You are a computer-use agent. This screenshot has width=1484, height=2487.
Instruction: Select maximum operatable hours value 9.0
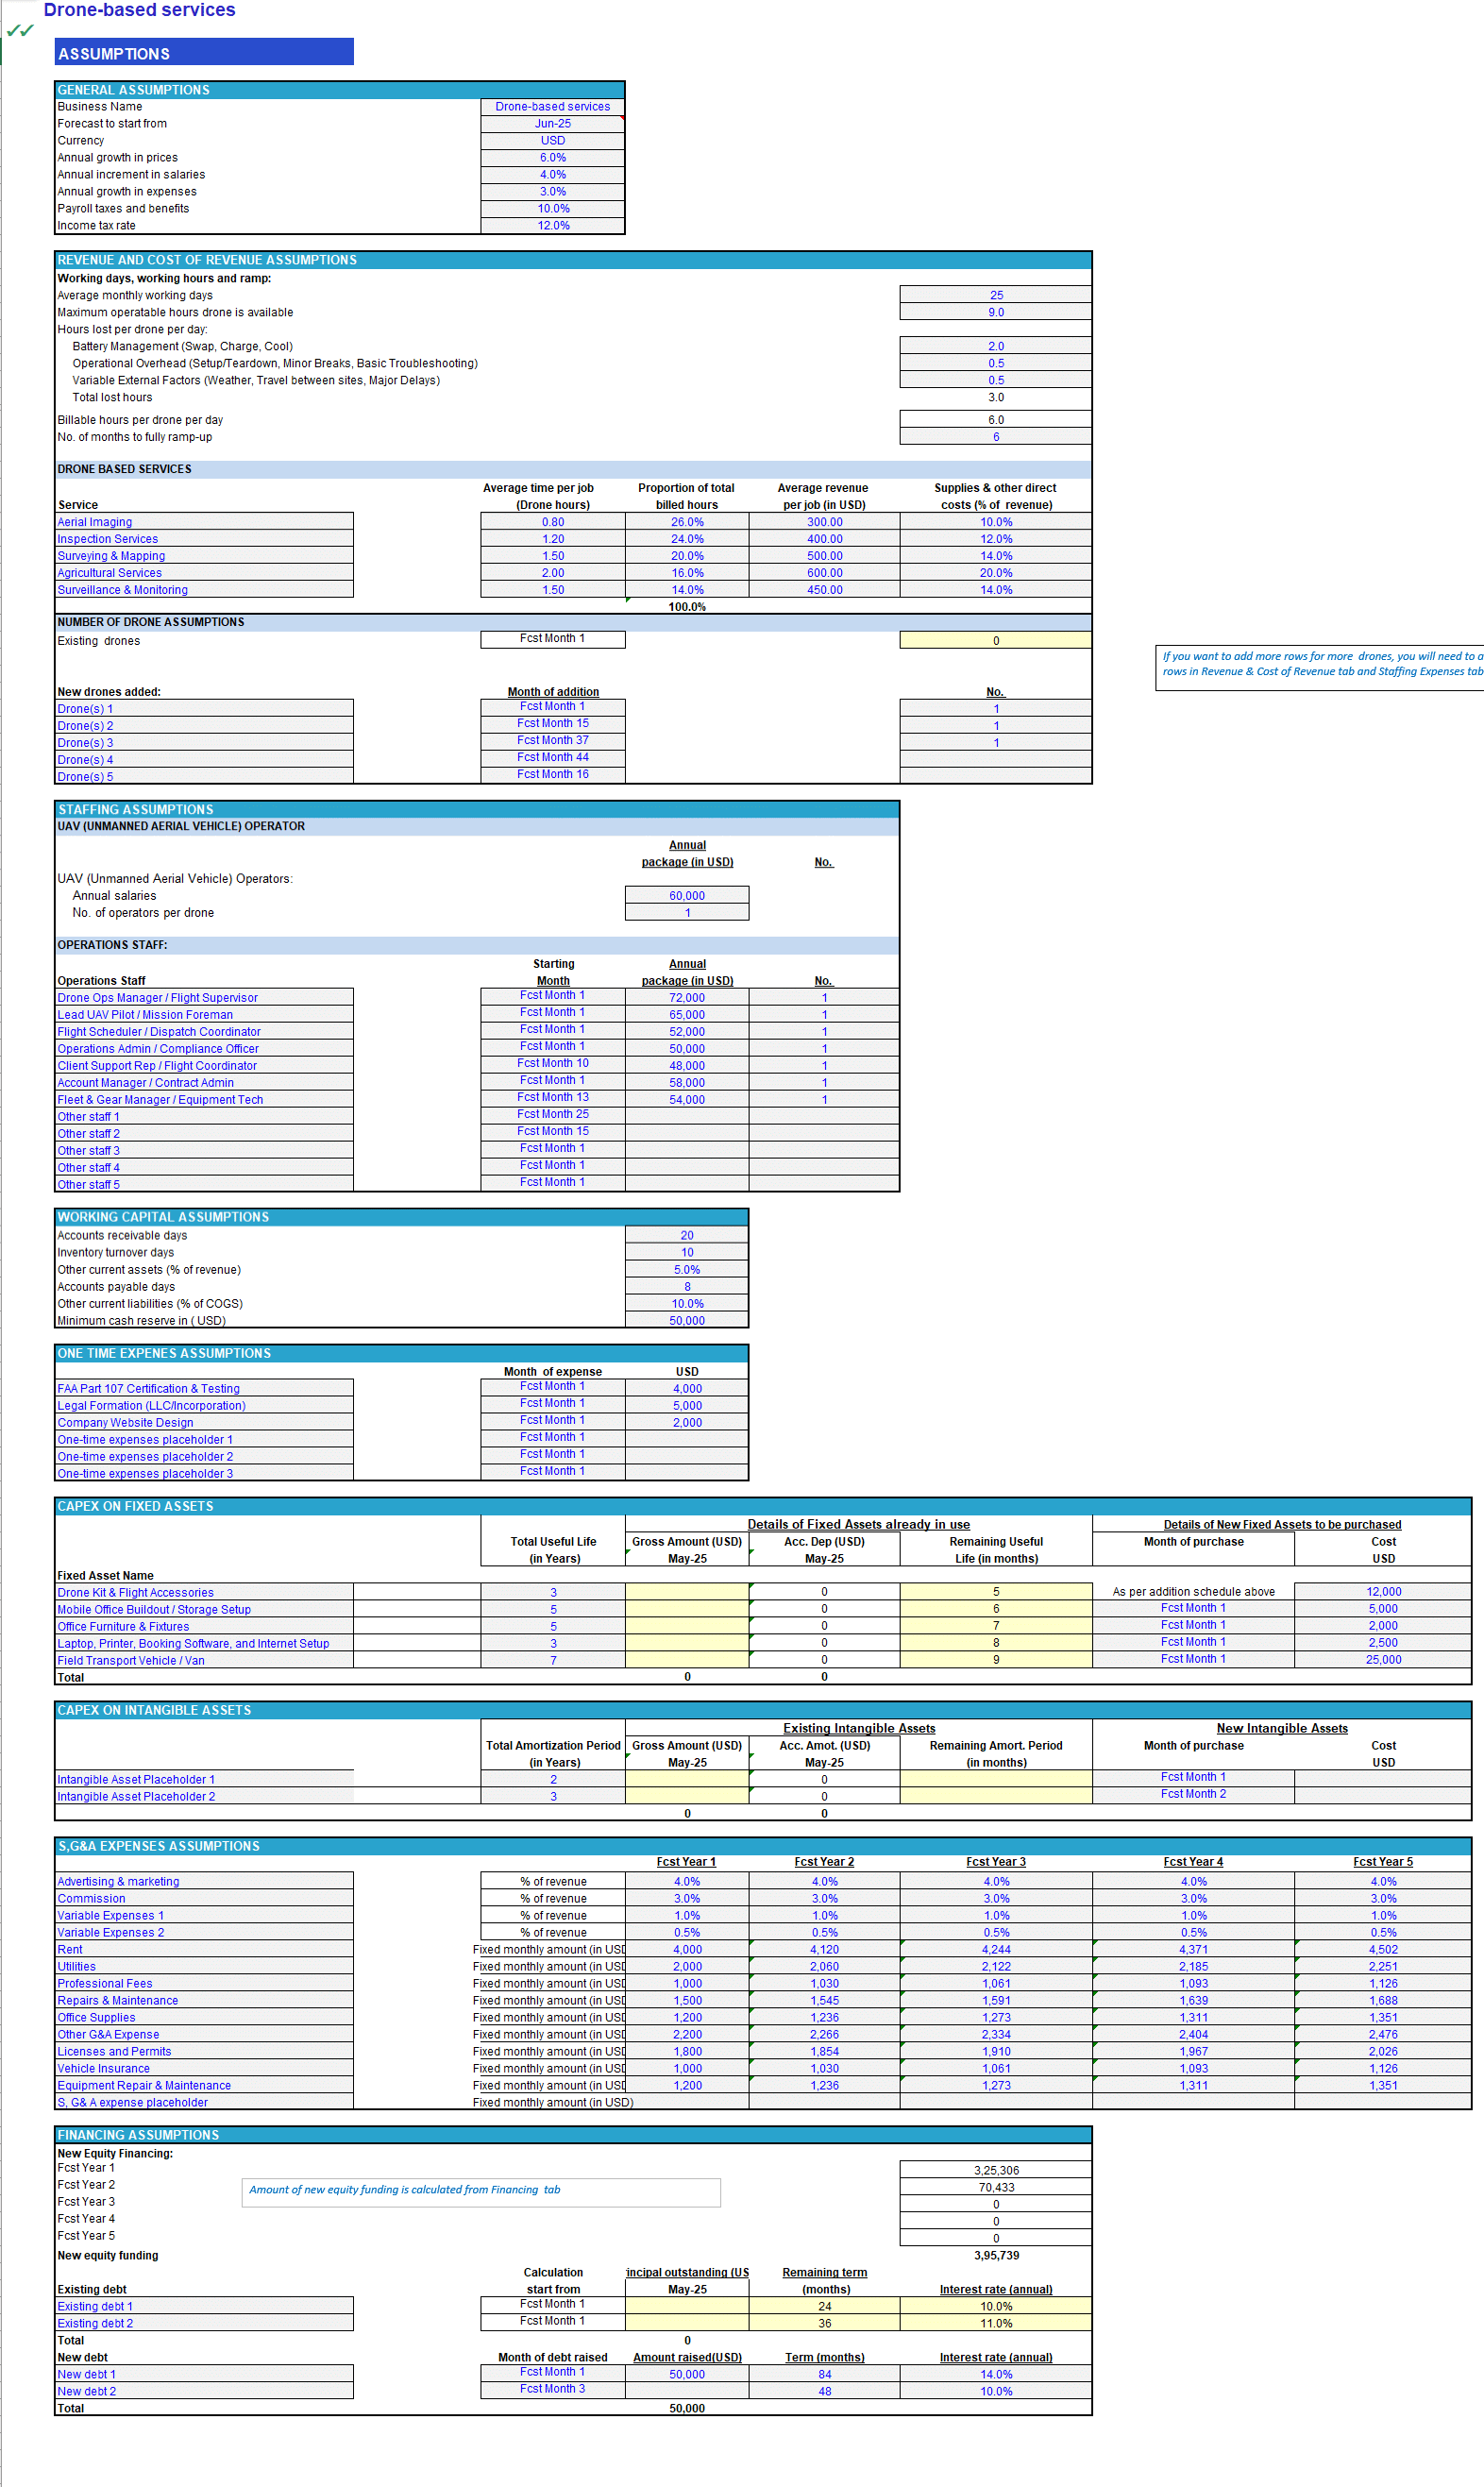tap(995, 313)
